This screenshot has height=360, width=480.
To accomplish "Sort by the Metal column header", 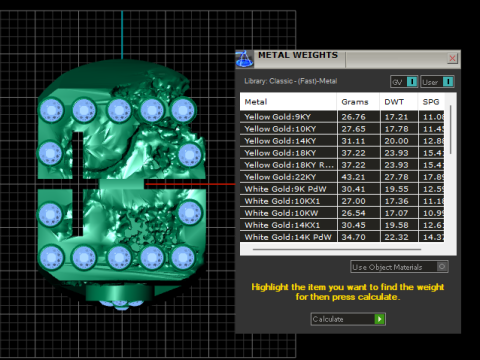I will [288, 102].
